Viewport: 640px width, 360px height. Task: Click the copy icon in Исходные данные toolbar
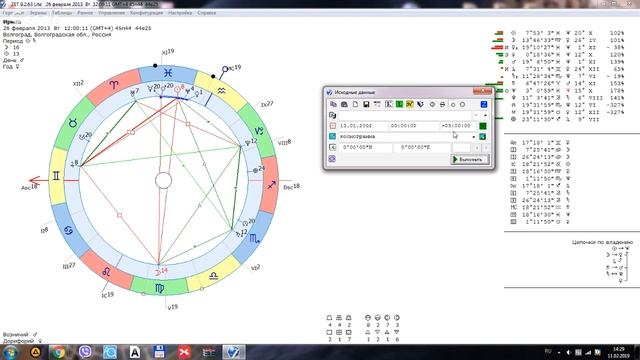333,104
